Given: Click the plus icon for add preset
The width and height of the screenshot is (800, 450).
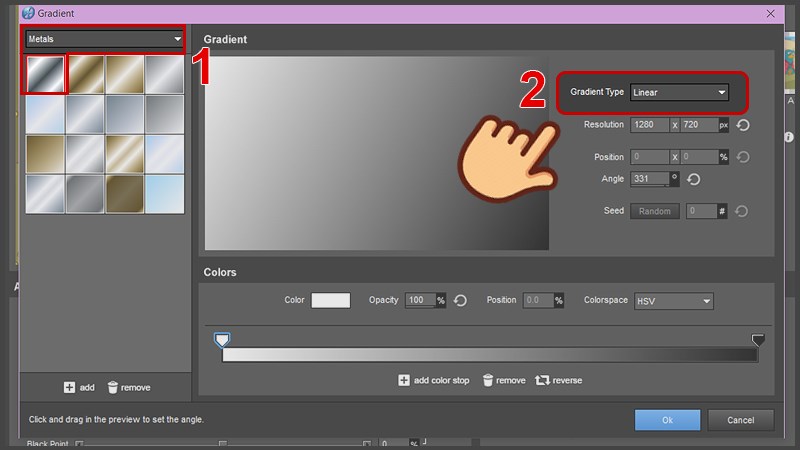Looking at the screenshot, I should [x=69, y=387].
